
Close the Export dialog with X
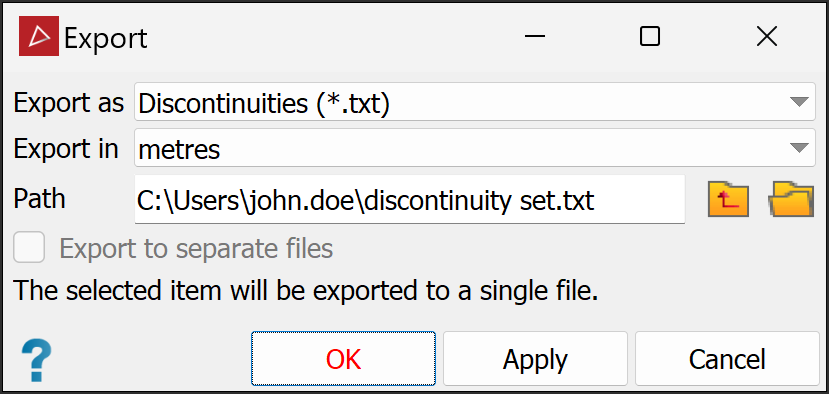(766, 36)
